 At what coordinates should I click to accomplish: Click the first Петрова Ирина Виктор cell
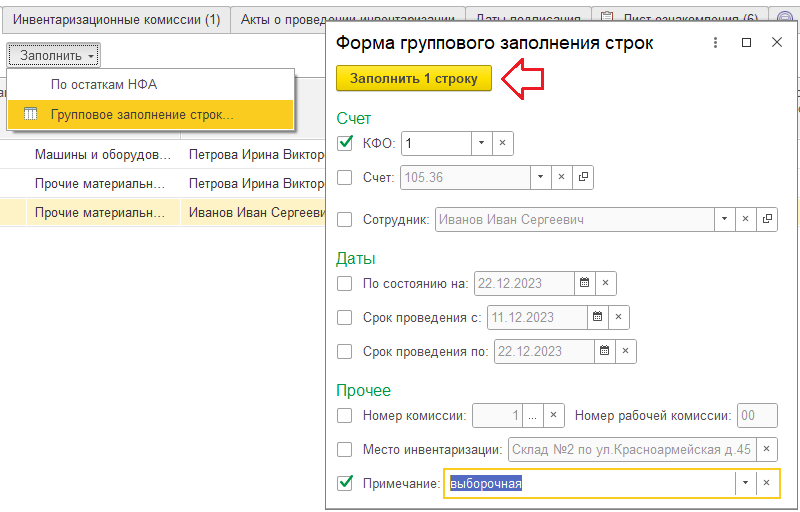254,155
